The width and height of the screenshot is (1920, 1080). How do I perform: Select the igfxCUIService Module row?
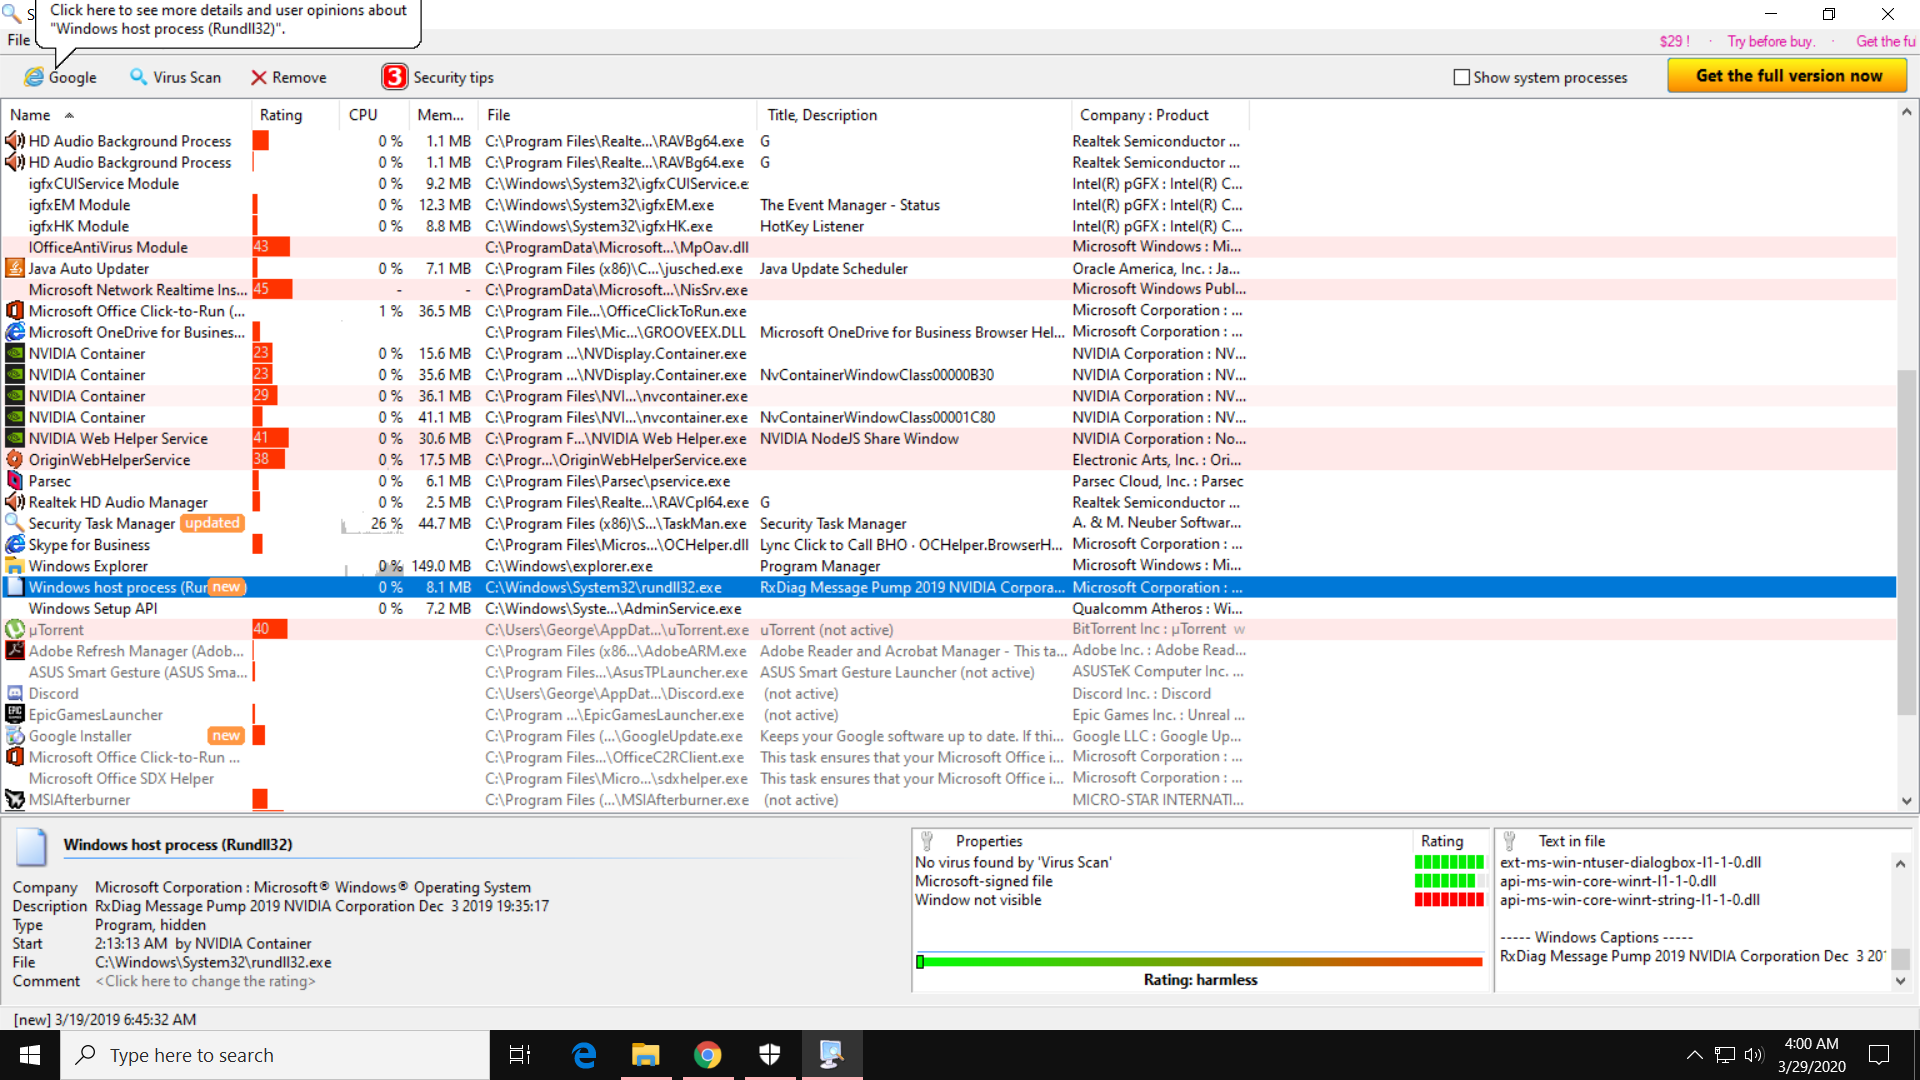tap(948, 184)
